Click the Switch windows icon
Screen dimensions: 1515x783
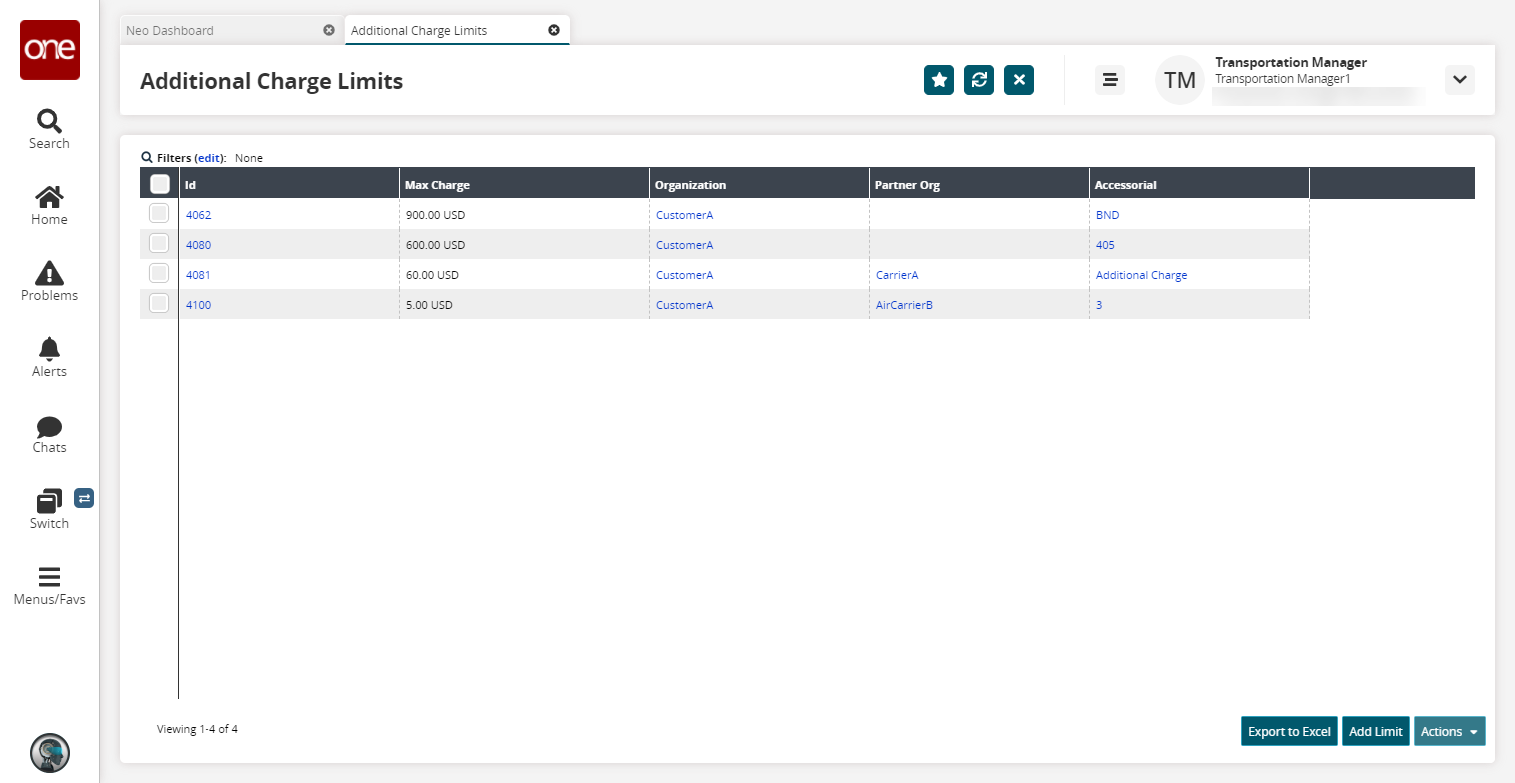[49, 501]
